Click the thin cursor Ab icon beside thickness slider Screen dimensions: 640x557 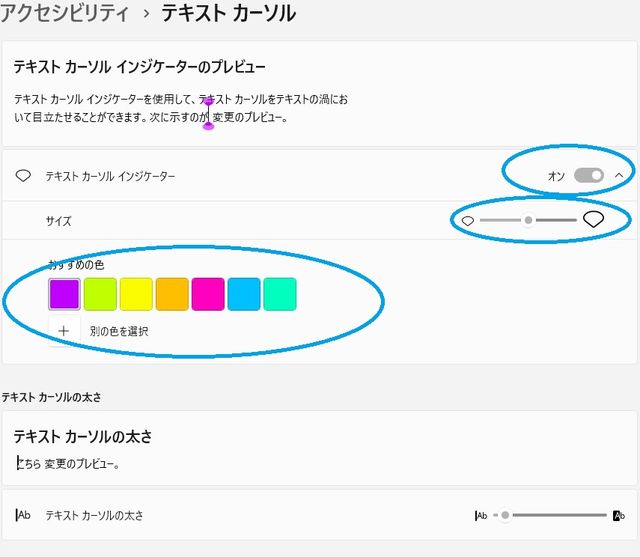tap(481, 515)
